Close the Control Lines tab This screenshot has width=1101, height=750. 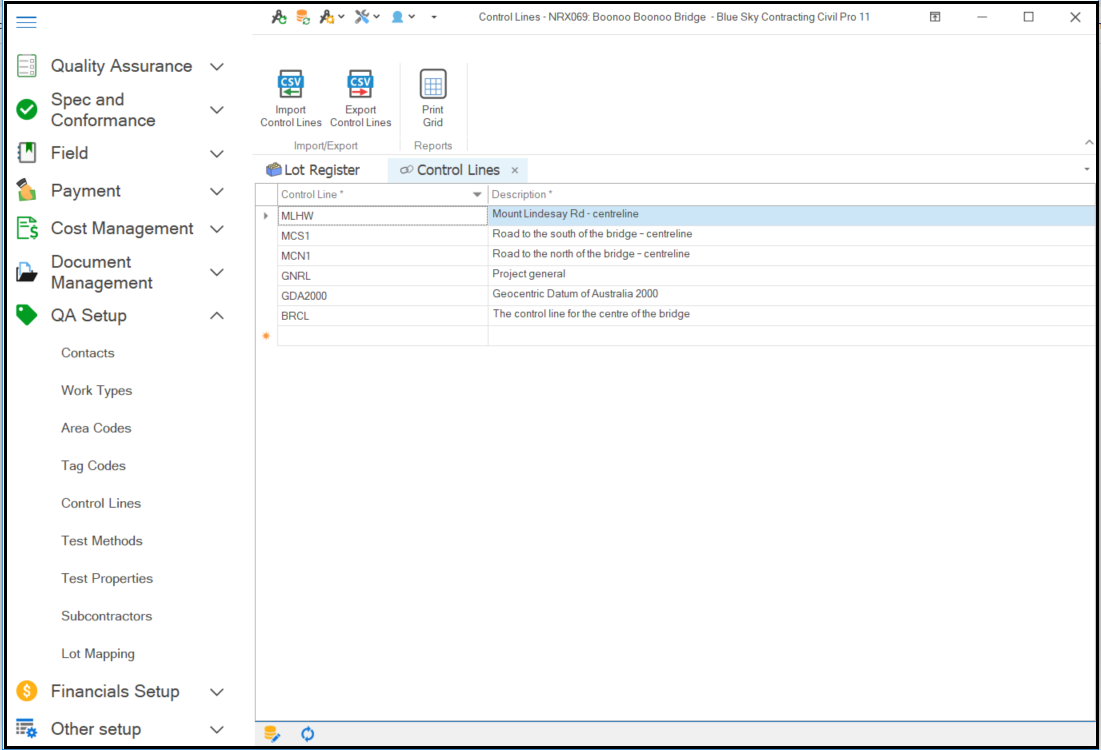click(x=515, y=171)
